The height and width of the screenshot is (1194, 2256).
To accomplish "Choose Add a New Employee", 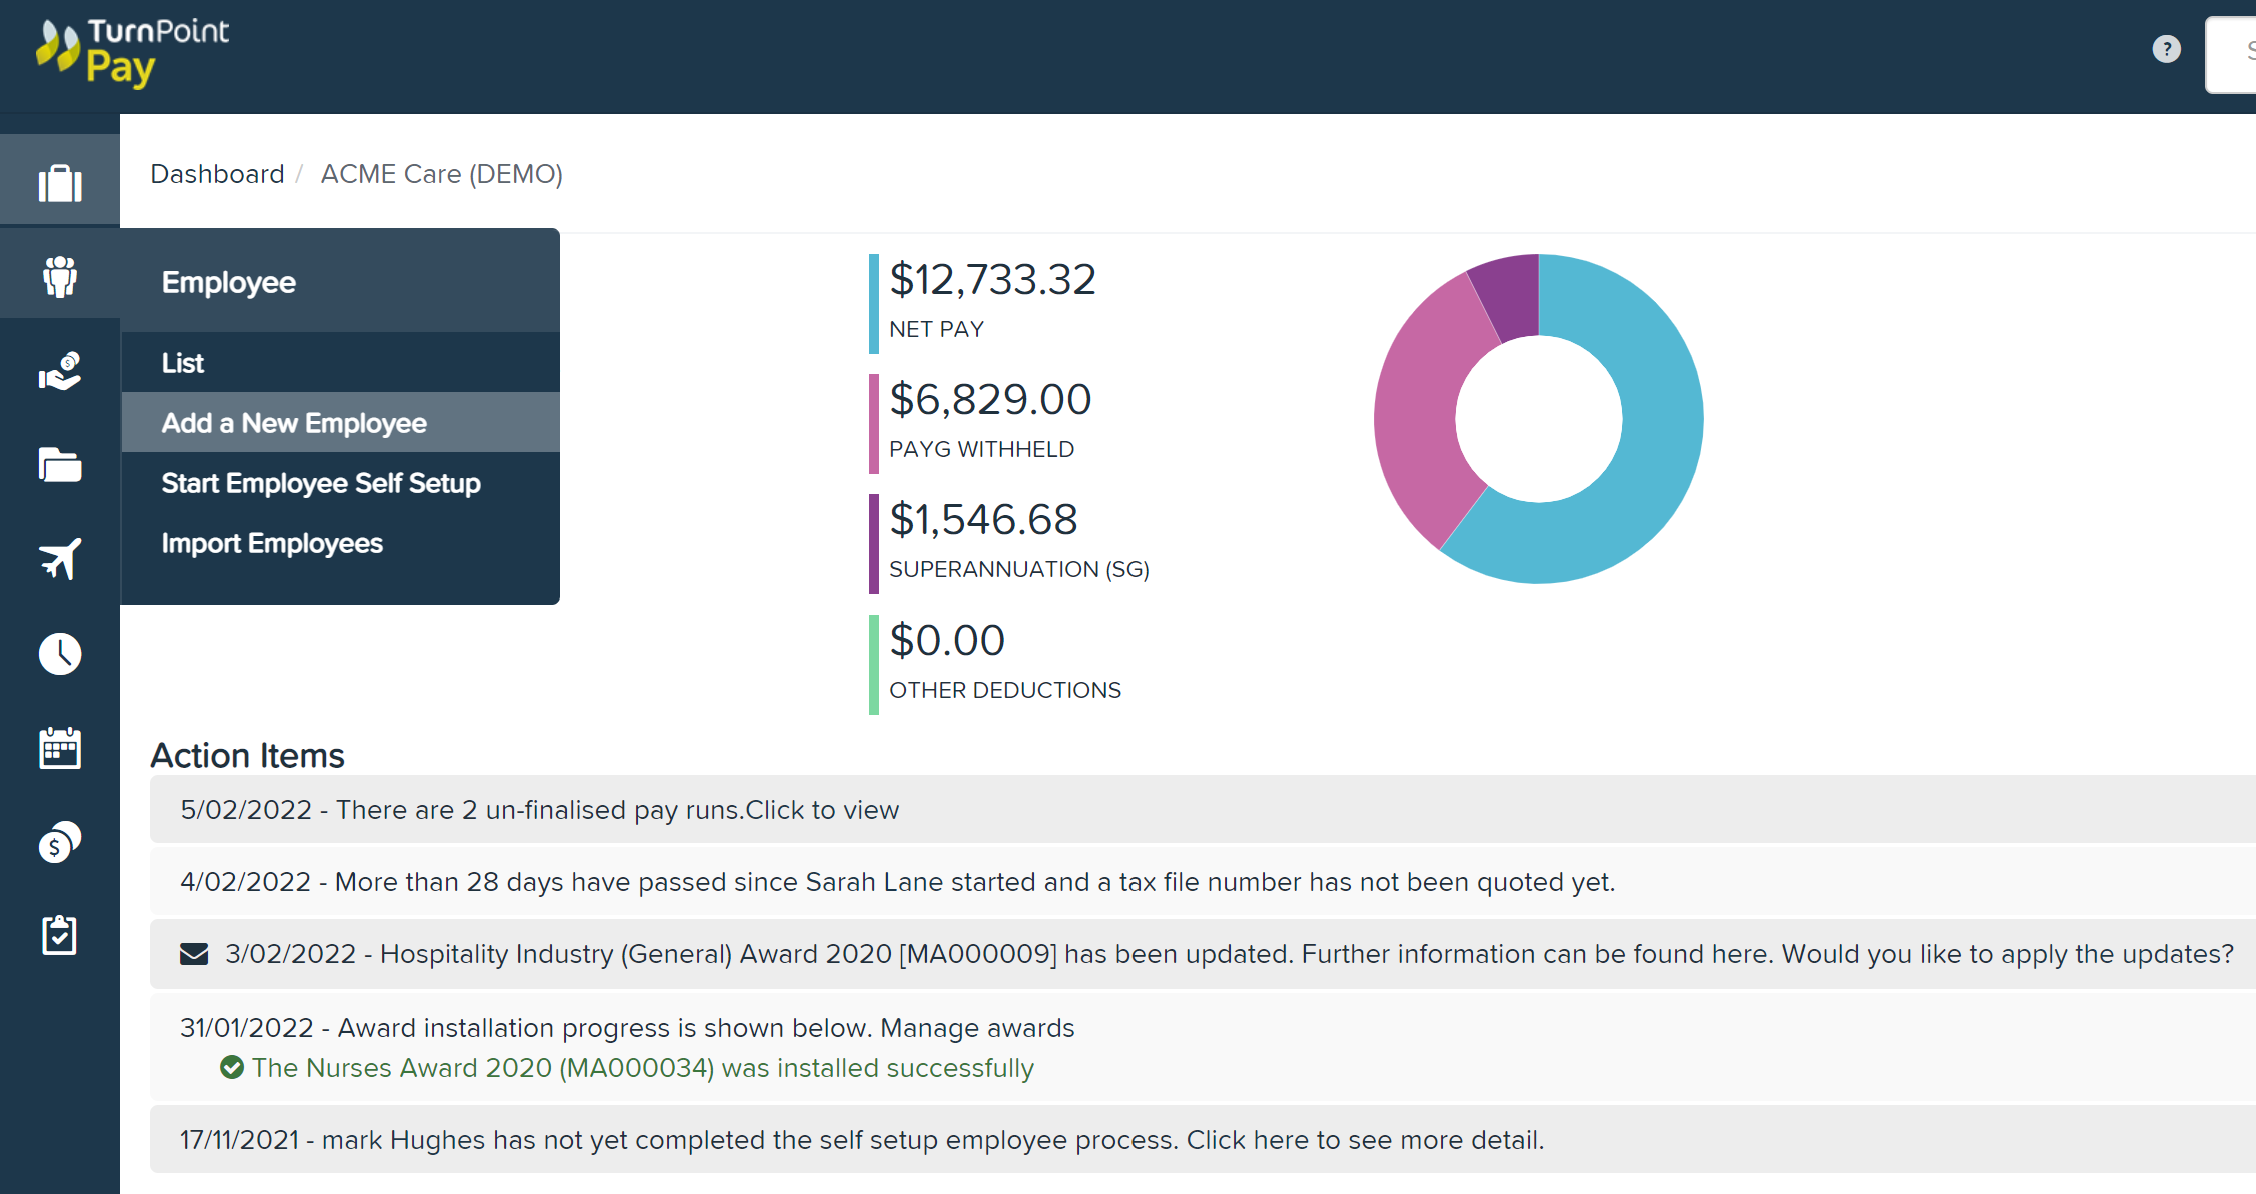I will tap(293, 422).
